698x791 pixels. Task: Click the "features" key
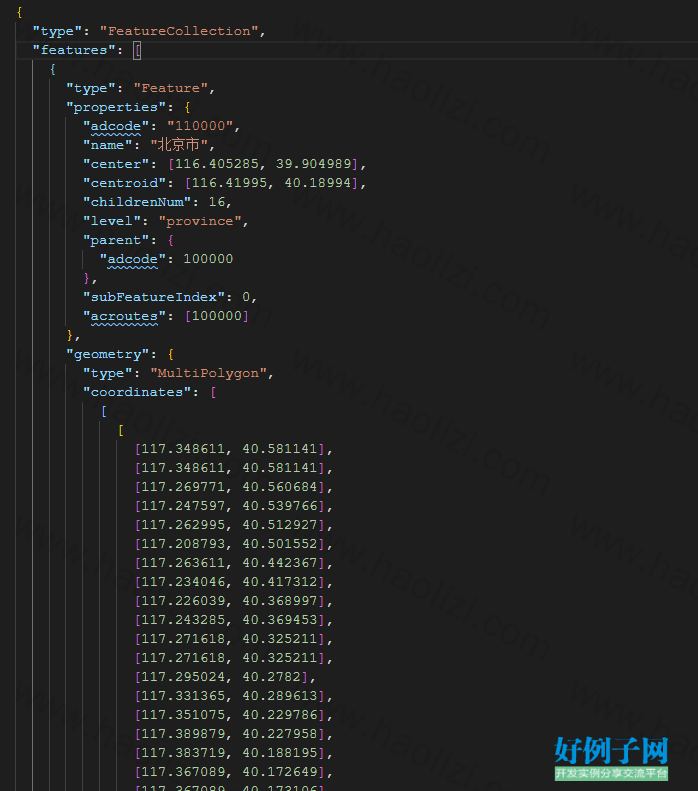point(74,50)
